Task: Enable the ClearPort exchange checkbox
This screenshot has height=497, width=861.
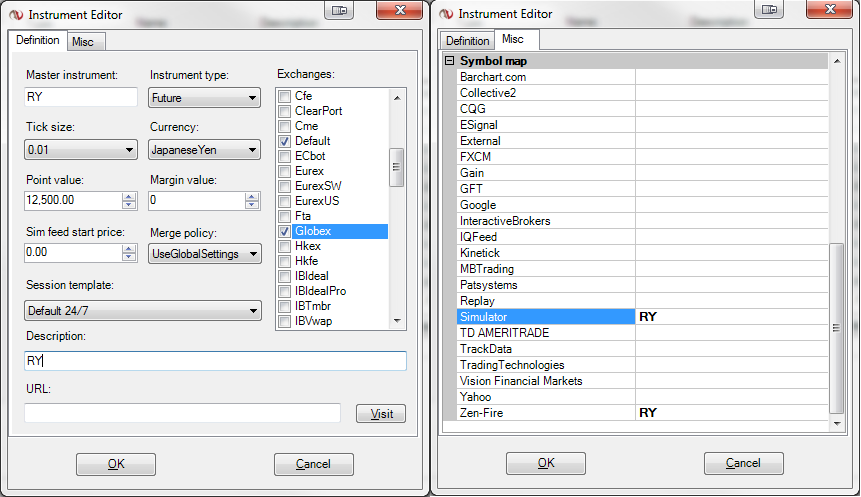Action: click(284, 111)
